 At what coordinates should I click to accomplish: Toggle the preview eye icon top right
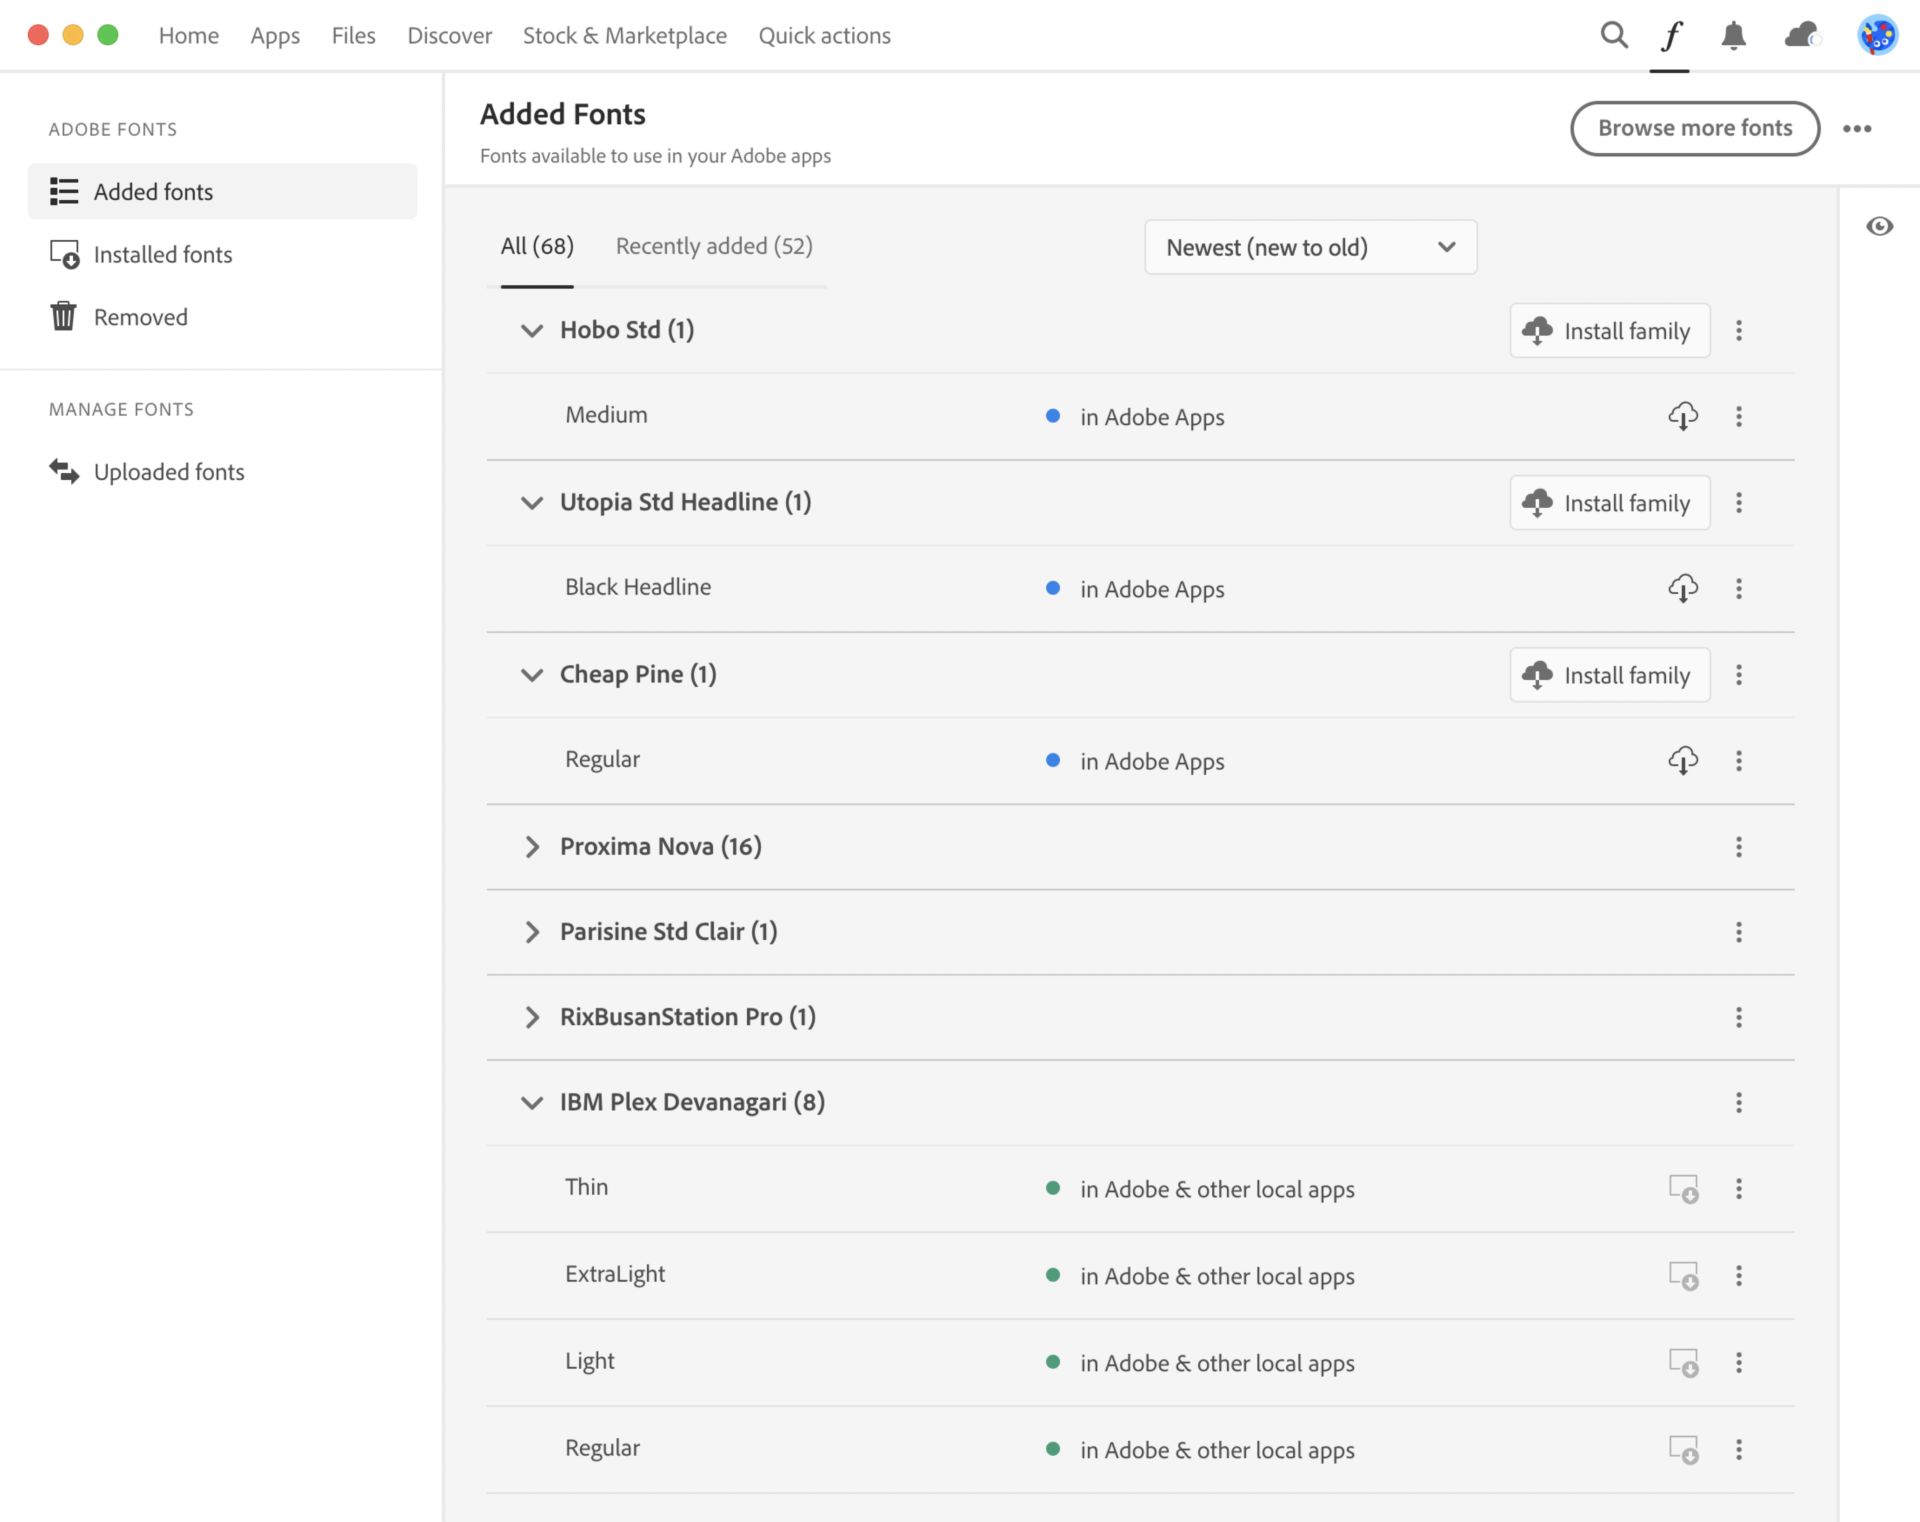[x=1881, y=227]
